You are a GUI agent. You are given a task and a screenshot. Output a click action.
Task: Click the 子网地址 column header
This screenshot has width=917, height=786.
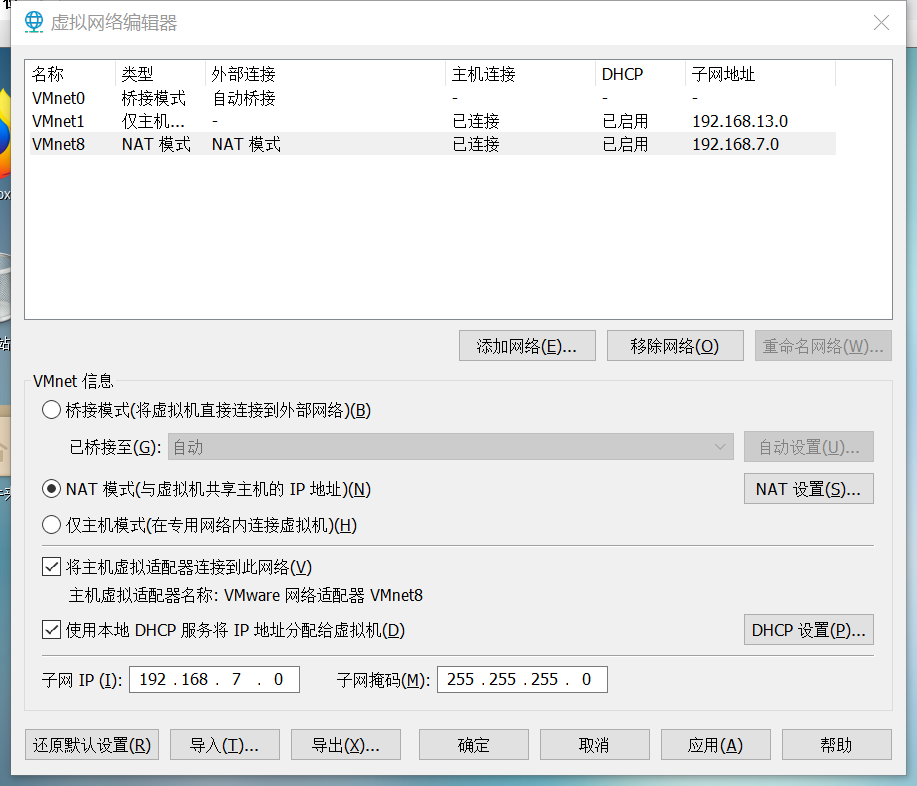click(760, 74)
